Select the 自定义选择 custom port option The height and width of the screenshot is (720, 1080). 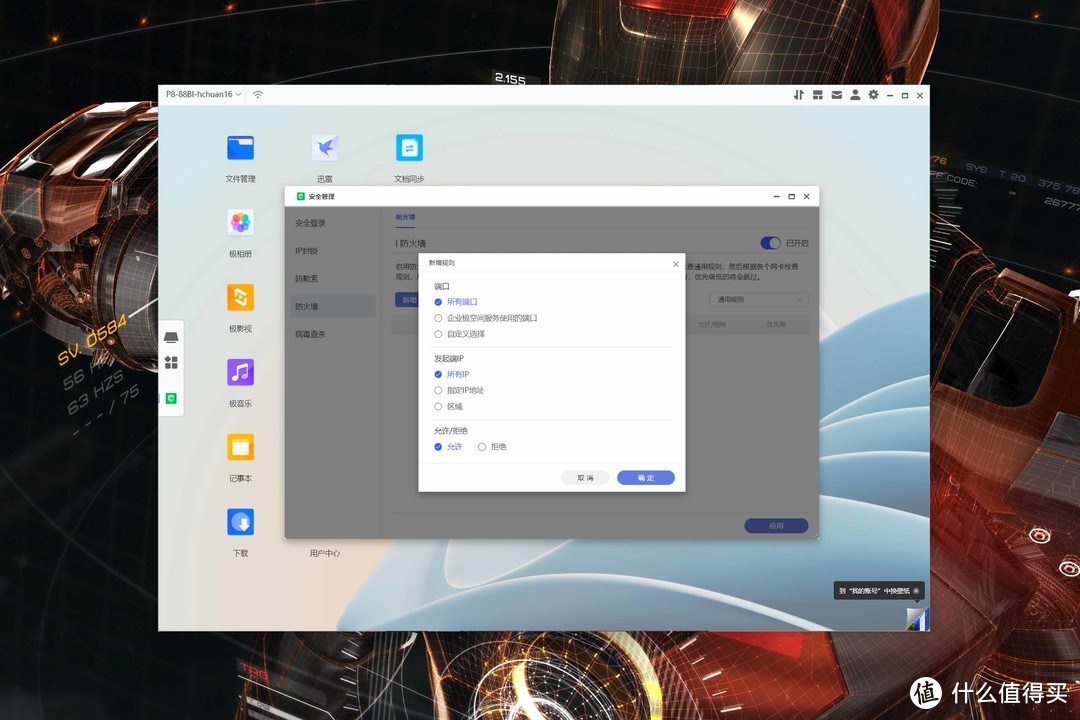[438, 334]
